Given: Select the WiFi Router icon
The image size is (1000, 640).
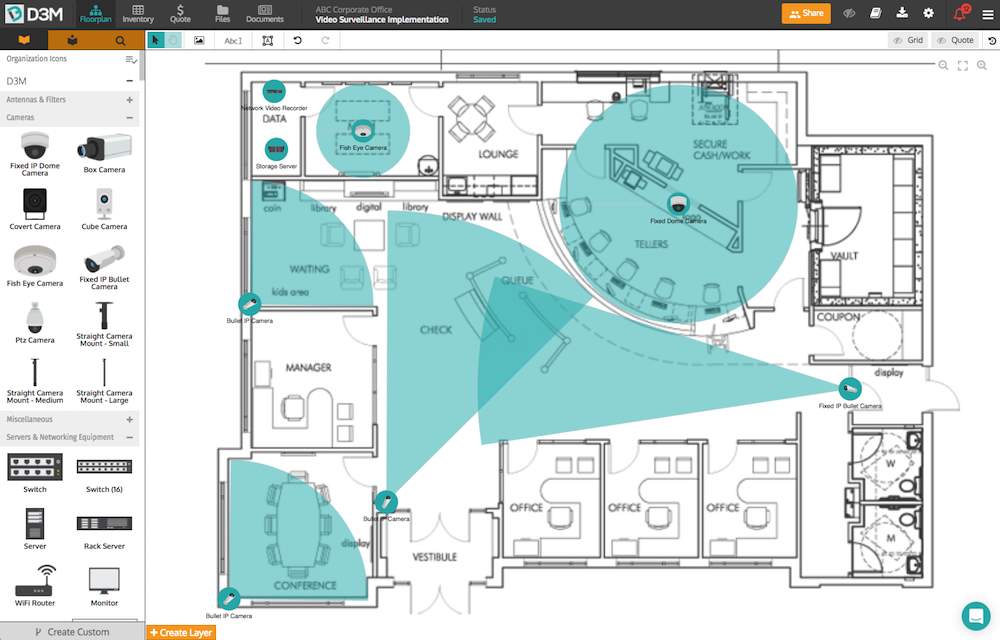Looking at the screenshot, I should coord(35,580).
